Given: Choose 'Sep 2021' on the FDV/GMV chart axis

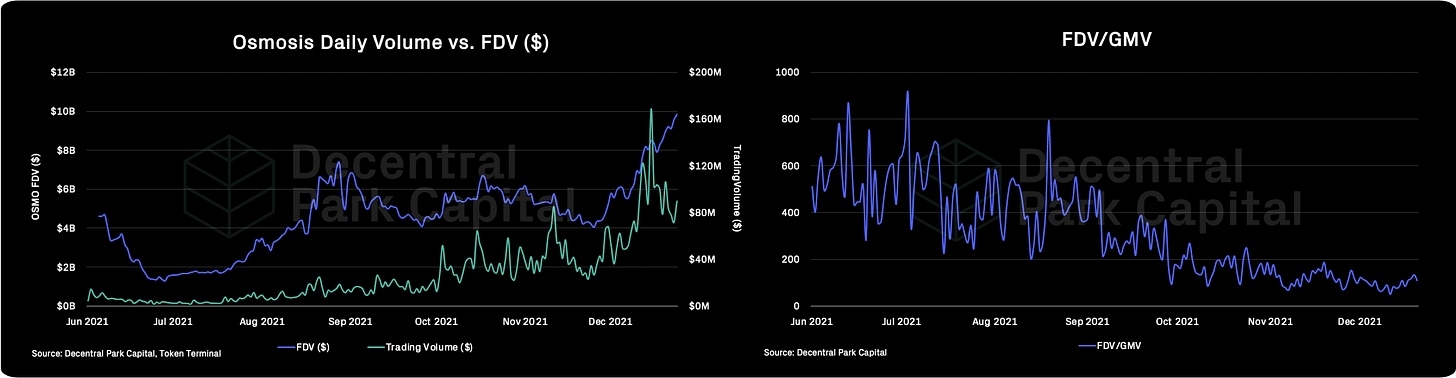Looking at the screenshot, I should point(1087,322).
